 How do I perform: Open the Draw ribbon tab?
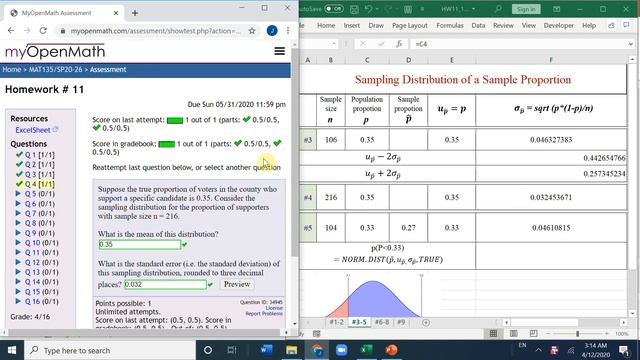(x=376, y=25)
